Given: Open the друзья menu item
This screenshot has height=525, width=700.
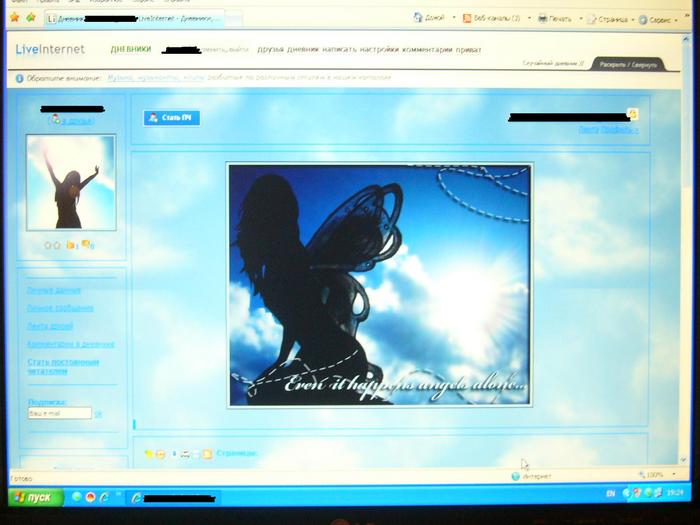Looking at the screenshot, I should (x=270, y=50).
